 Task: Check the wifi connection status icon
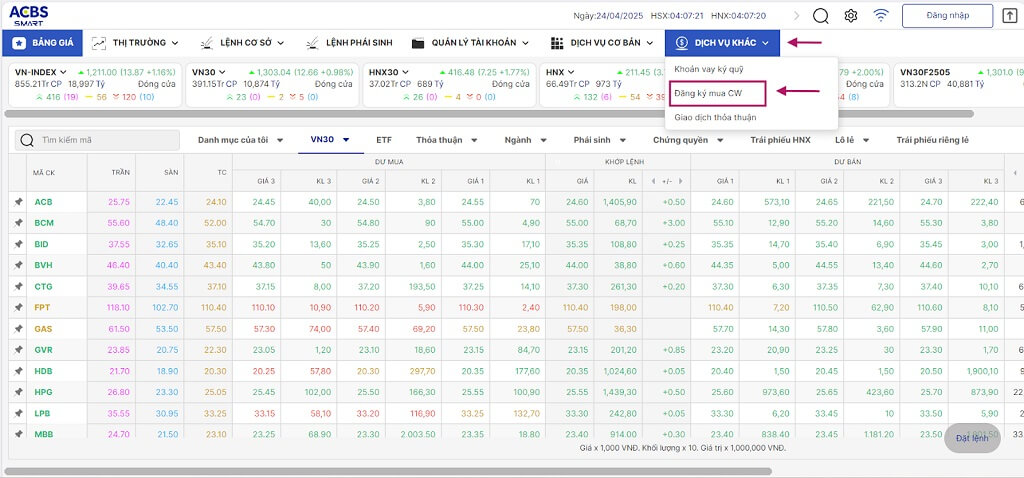[x=881, y=16]
